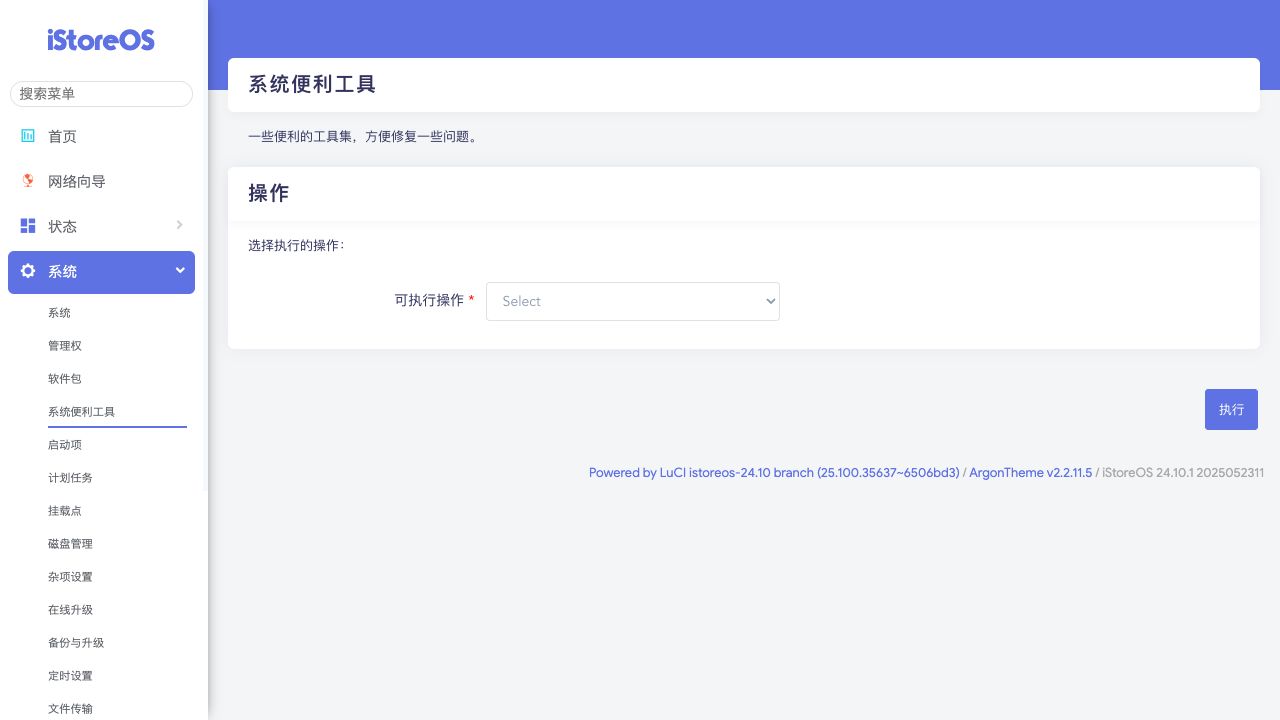Focus the 搜索菜单 search field
The height and width of the screenshot is (720, 1280).
[101, 93]
